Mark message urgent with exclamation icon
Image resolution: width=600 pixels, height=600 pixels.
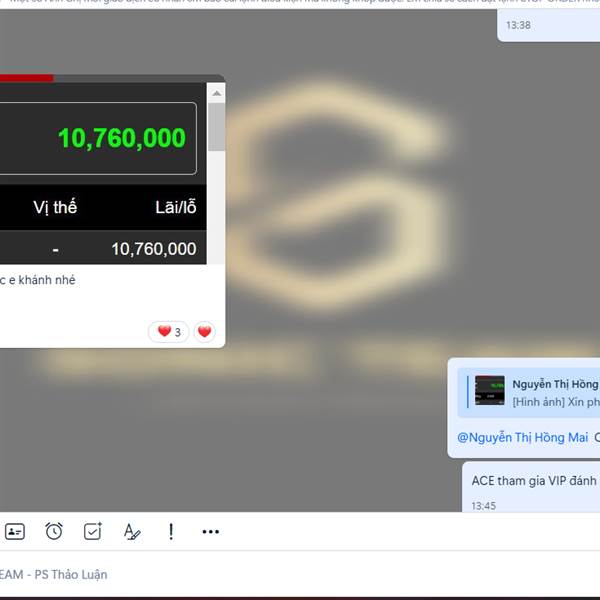(x=171, y=532)
